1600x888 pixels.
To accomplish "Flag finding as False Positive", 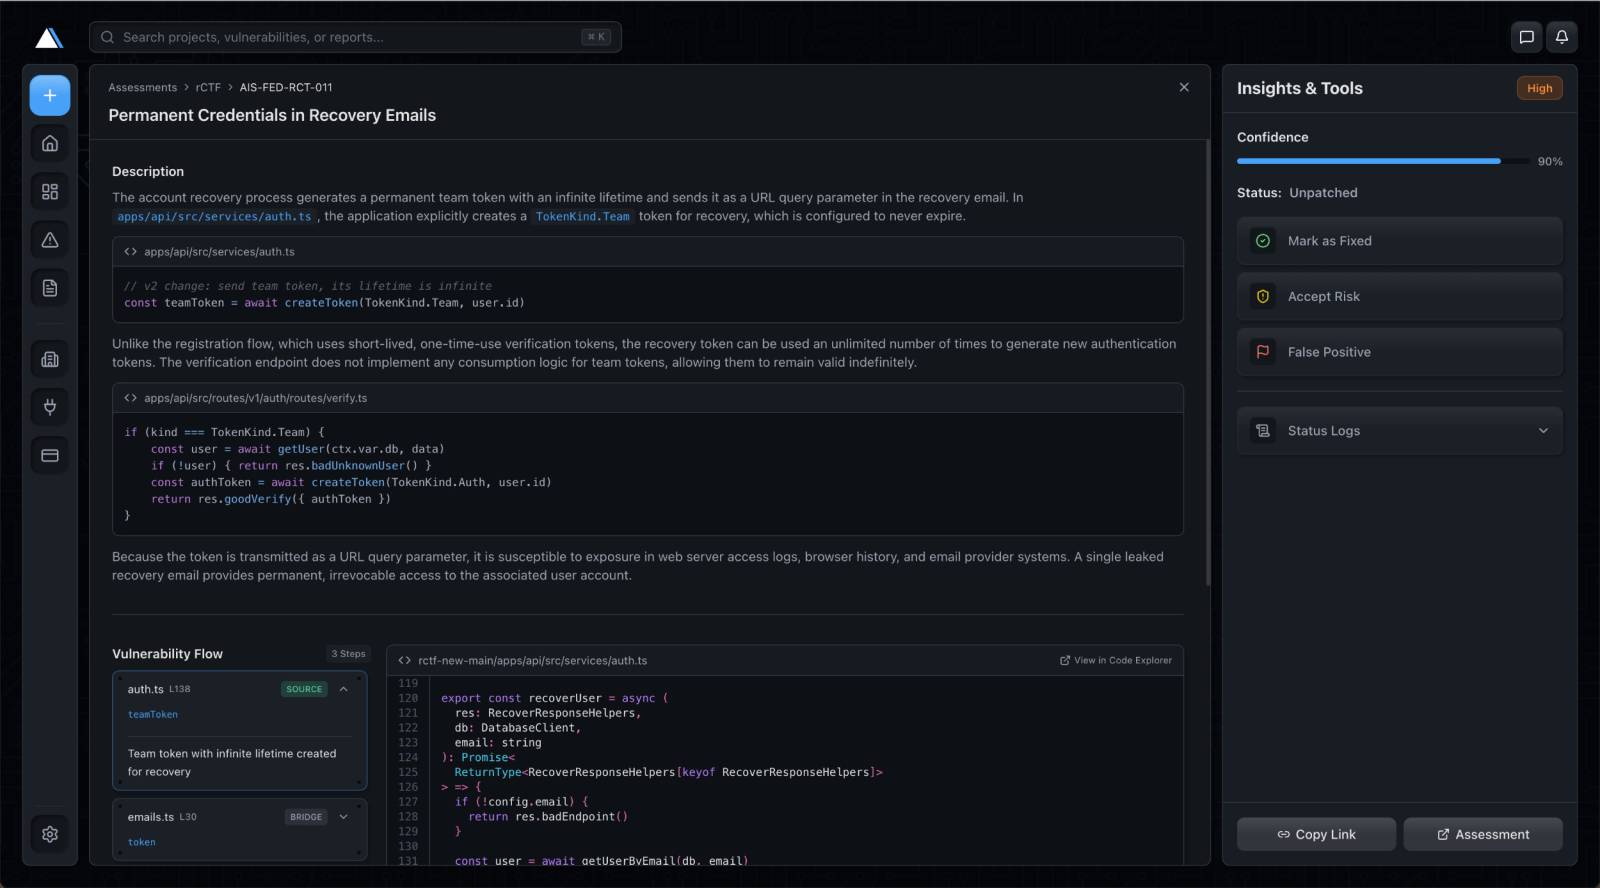I will [1399, 352].
